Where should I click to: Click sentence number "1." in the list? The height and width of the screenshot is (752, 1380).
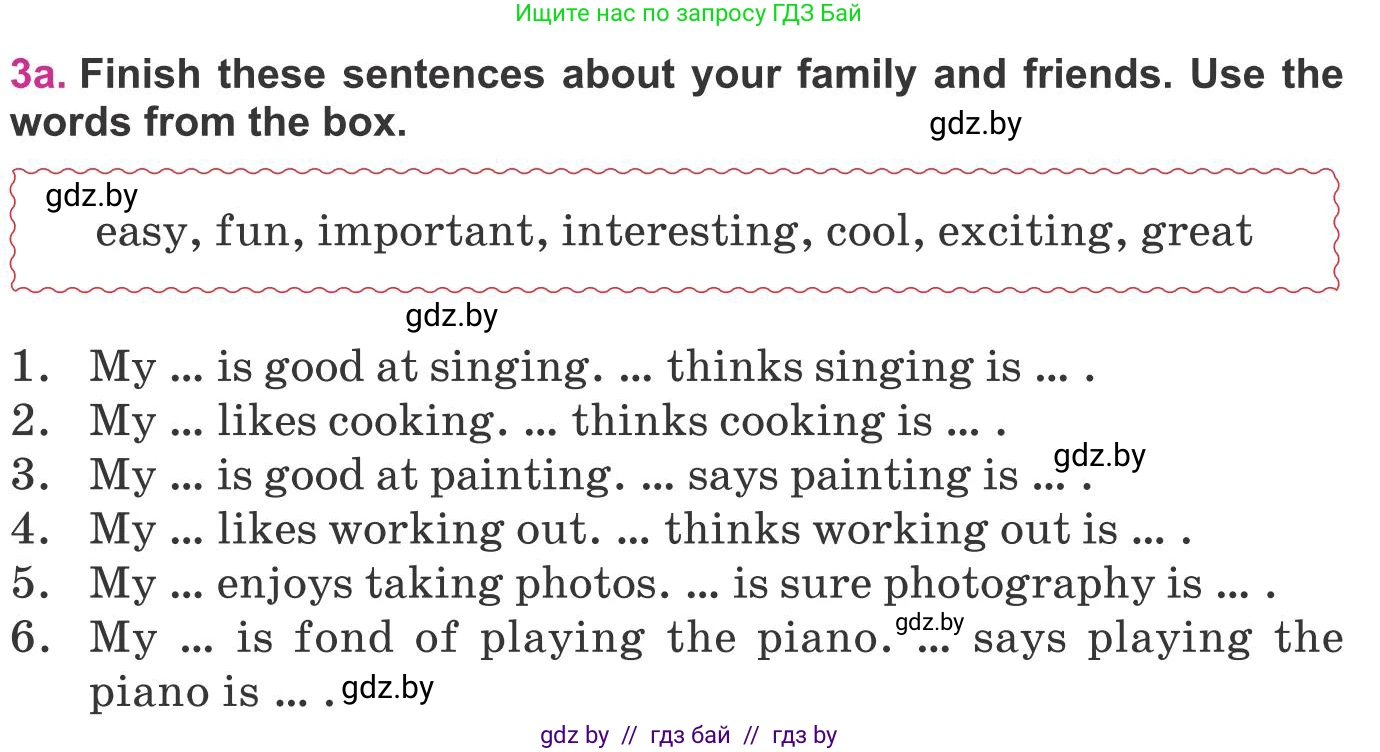(x=32, y=367)
